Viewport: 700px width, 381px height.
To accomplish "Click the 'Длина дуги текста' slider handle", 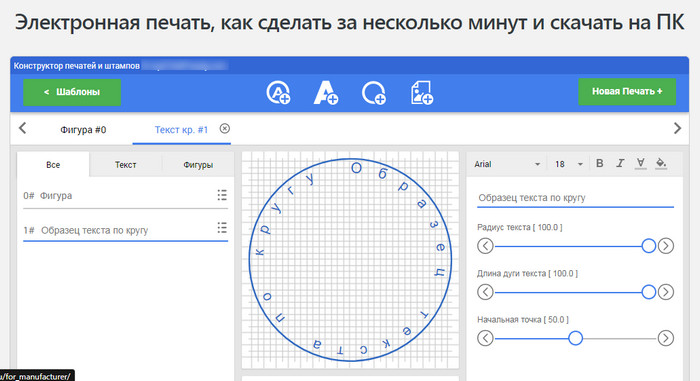I will pyautogui.click(x=648, y=292).
